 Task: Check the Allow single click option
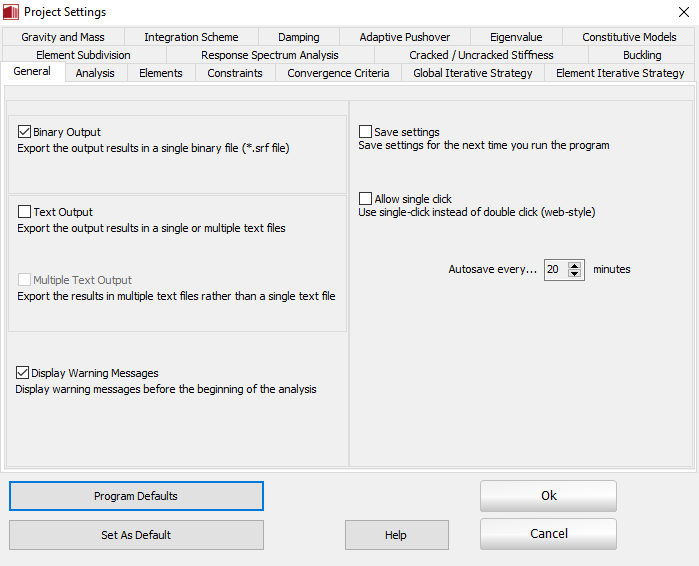pyautogui.click(x=366, y=199)
